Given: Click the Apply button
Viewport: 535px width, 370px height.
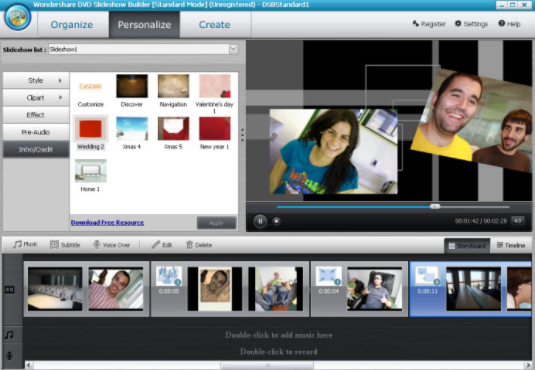Looking at the screenshot, I should 216,223.
